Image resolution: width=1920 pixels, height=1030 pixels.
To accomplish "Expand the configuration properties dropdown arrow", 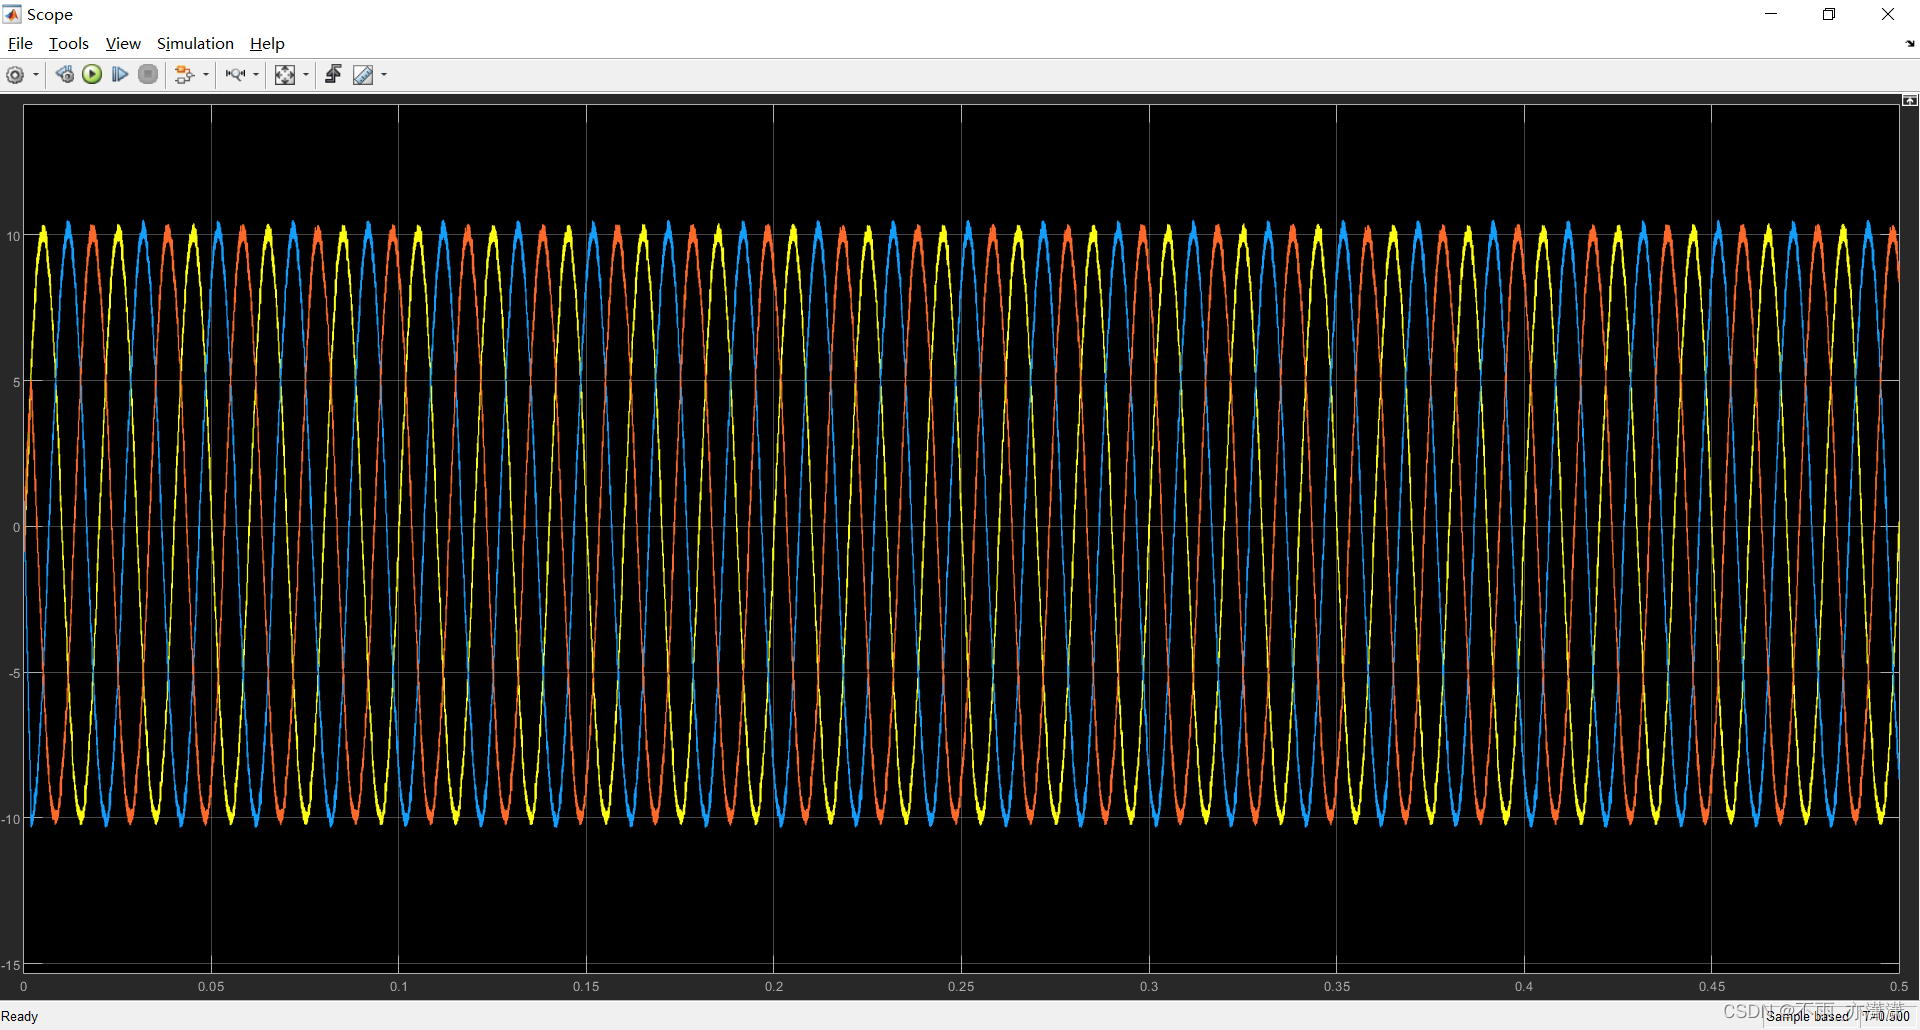I will 36,75.
